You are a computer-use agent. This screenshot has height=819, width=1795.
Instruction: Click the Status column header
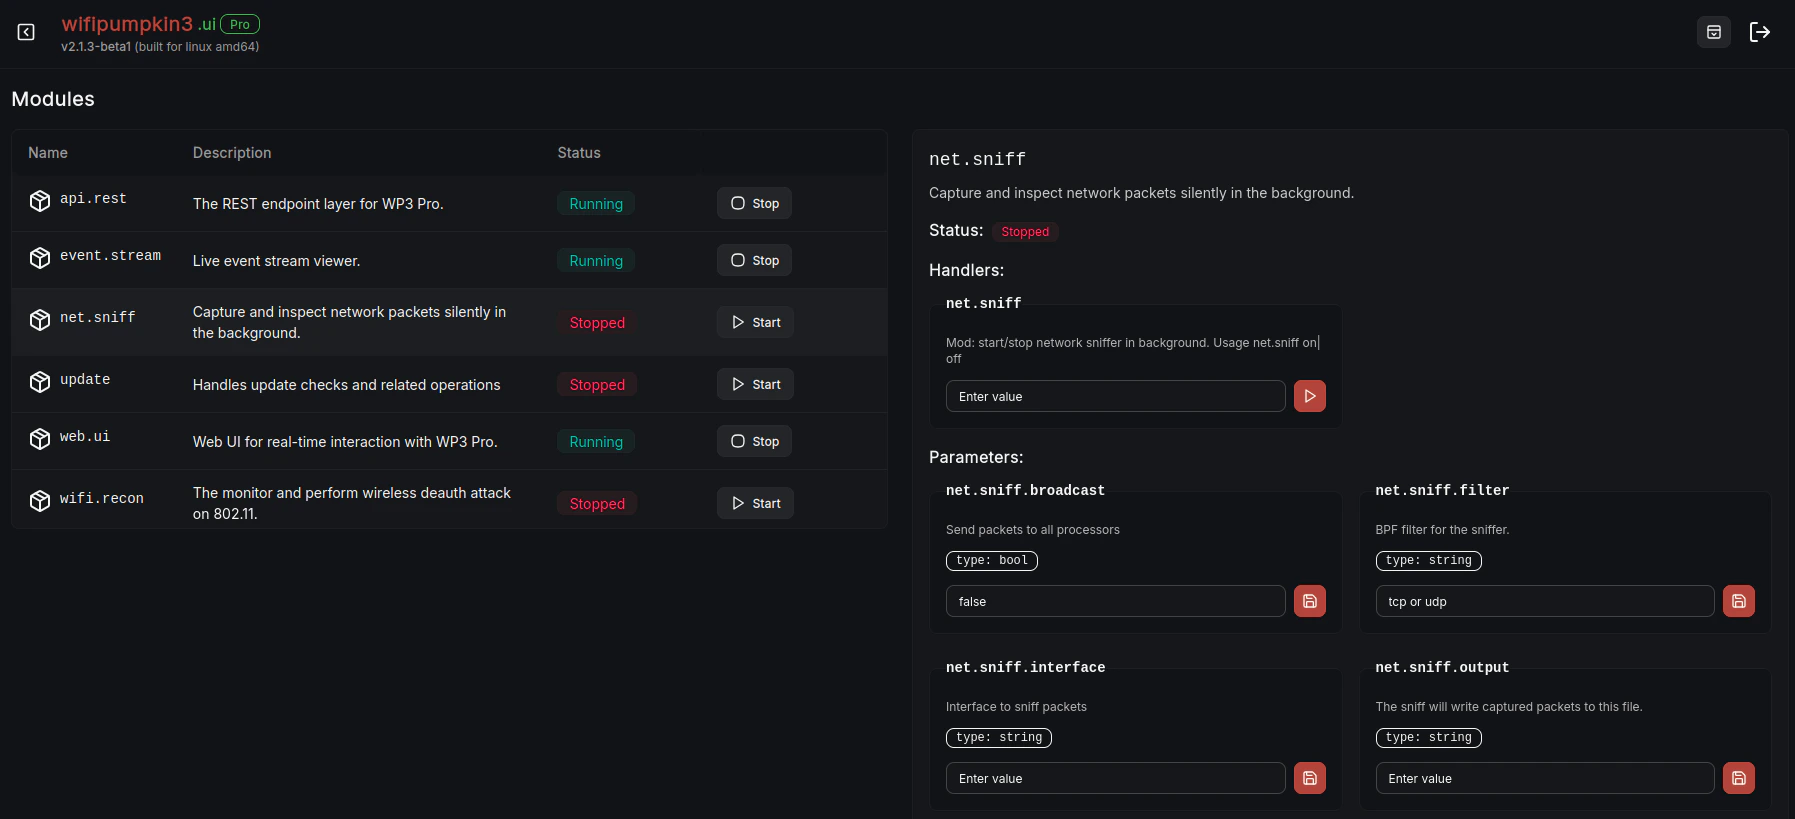pyautogui.click(x=579, y=152)
